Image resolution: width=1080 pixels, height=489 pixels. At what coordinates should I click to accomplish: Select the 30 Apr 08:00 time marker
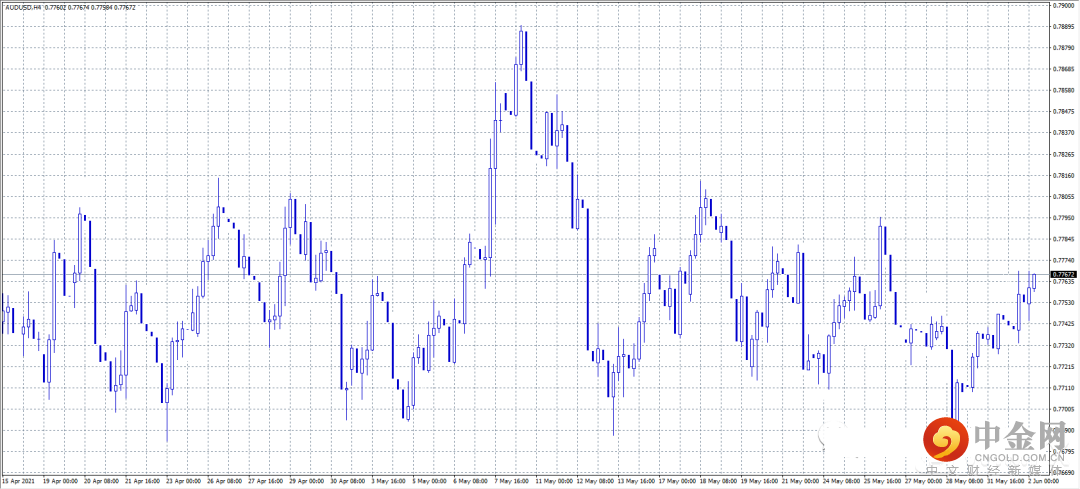pos(348,480)
